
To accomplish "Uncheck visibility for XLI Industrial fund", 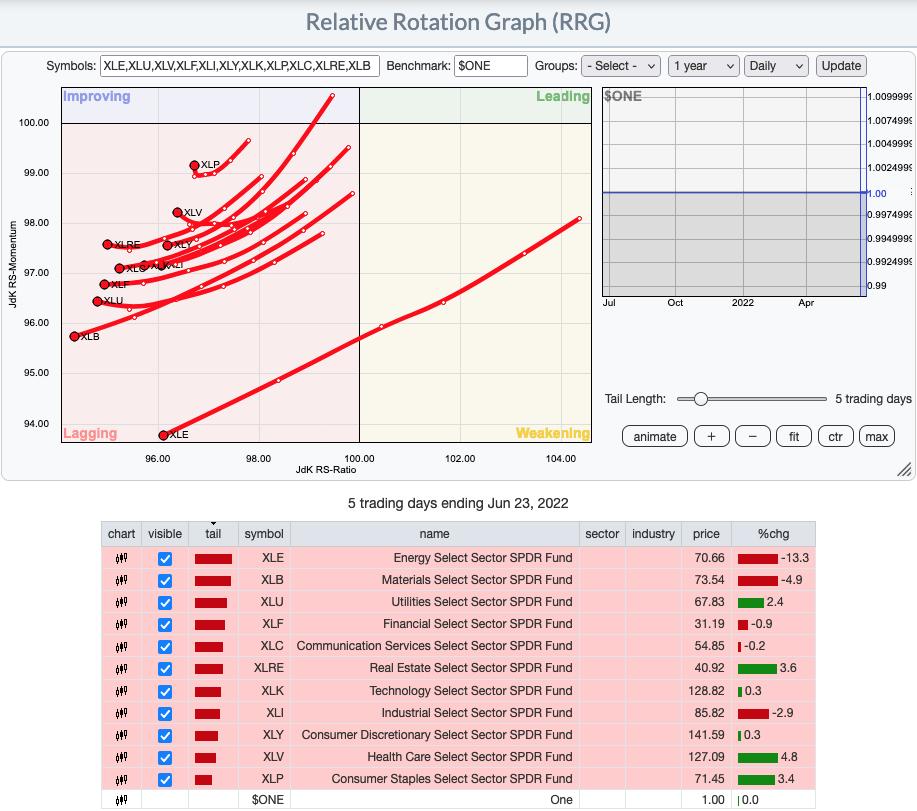I will 165,714.
